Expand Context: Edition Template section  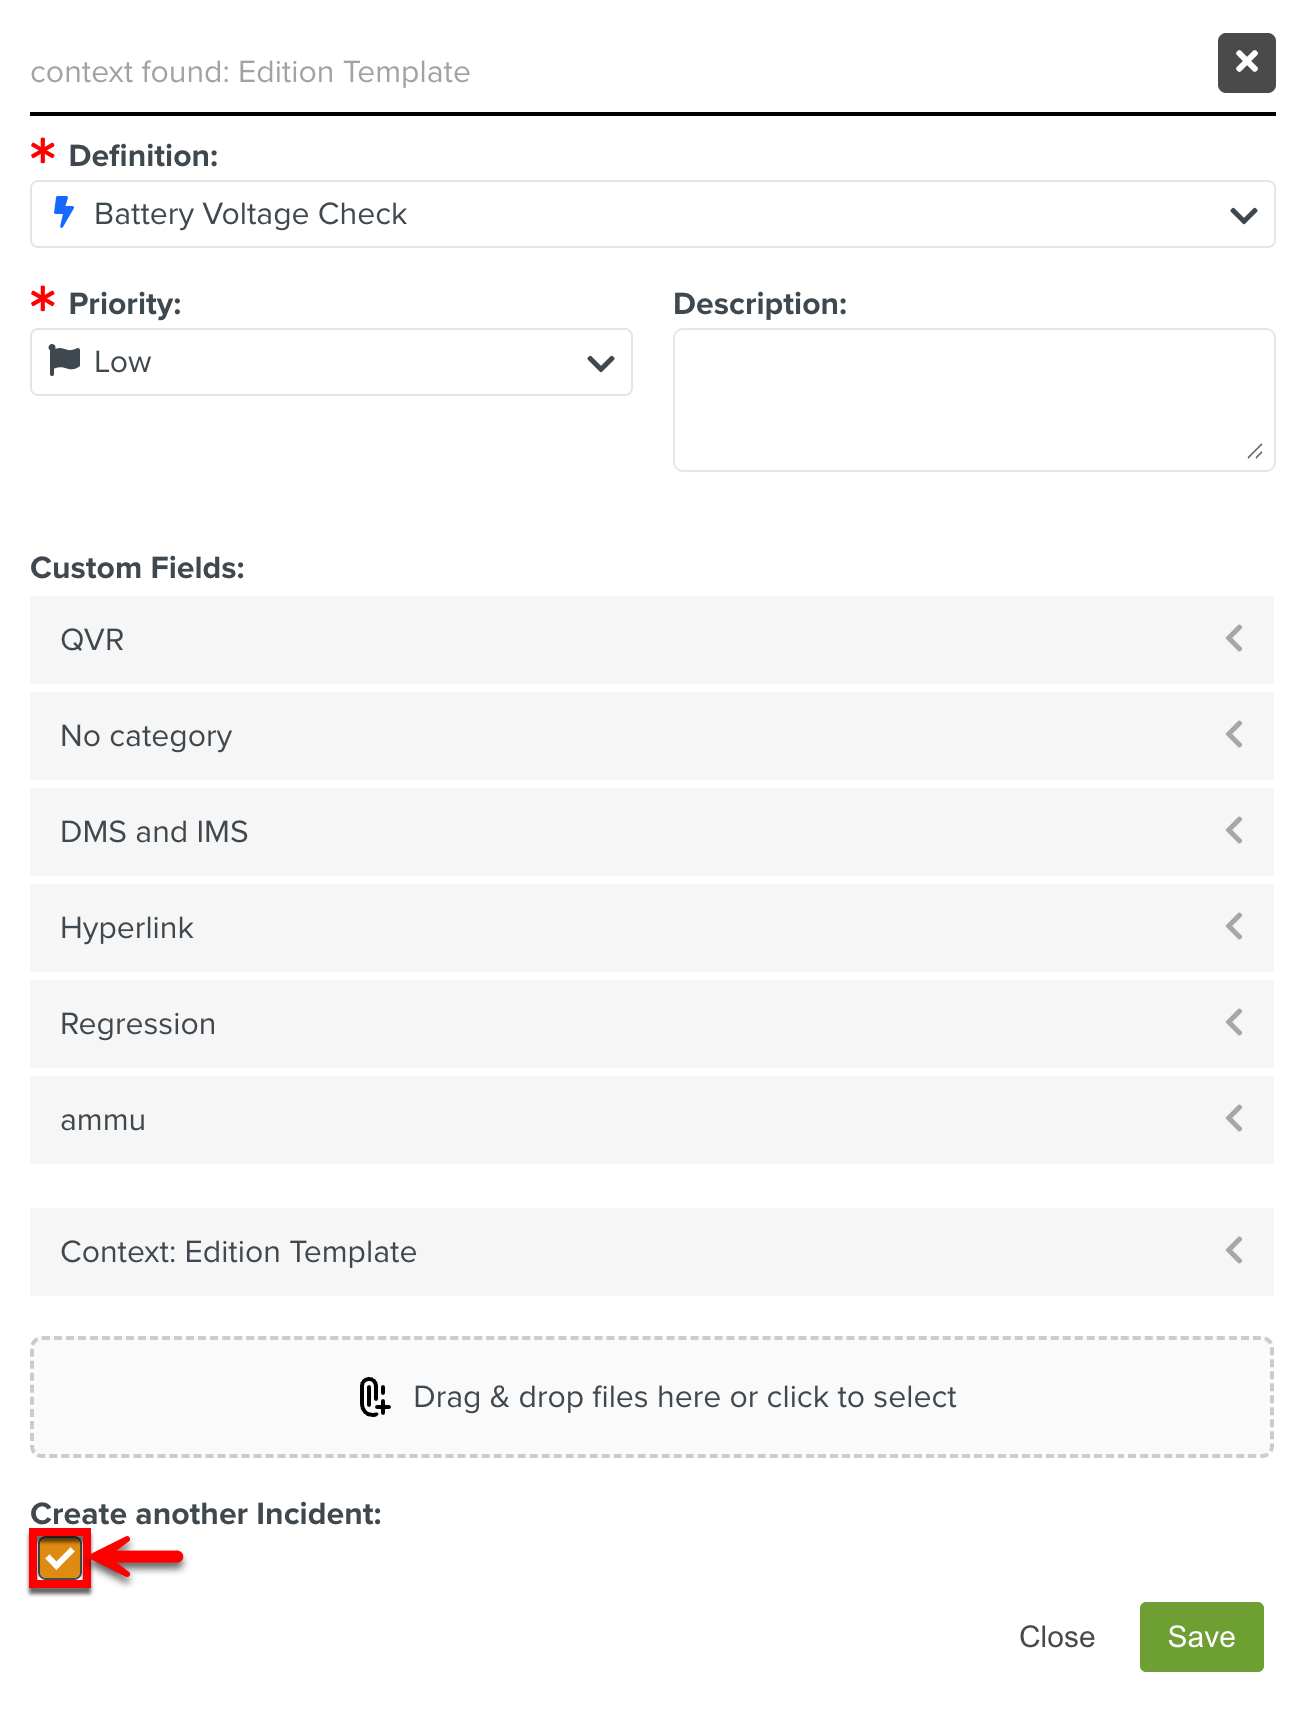pos(1235,1251)
